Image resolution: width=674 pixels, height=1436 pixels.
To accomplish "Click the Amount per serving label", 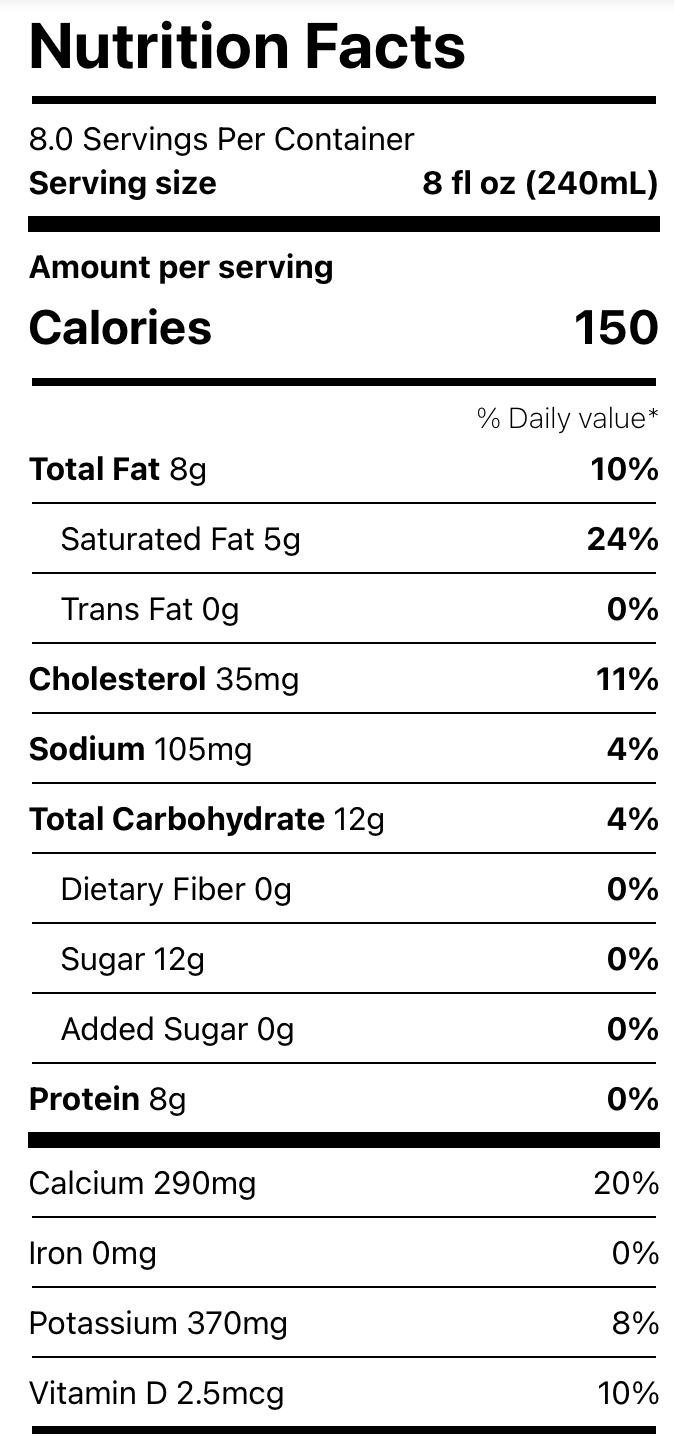I will click(181, 267).
